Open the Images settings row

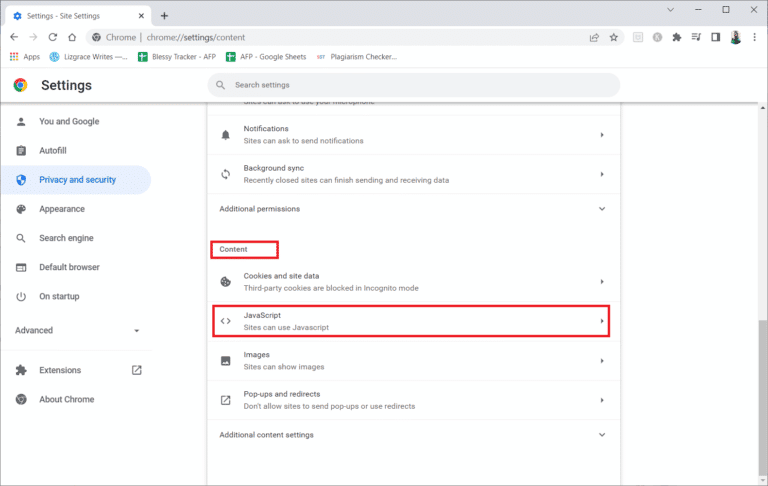tap(414, 361)
